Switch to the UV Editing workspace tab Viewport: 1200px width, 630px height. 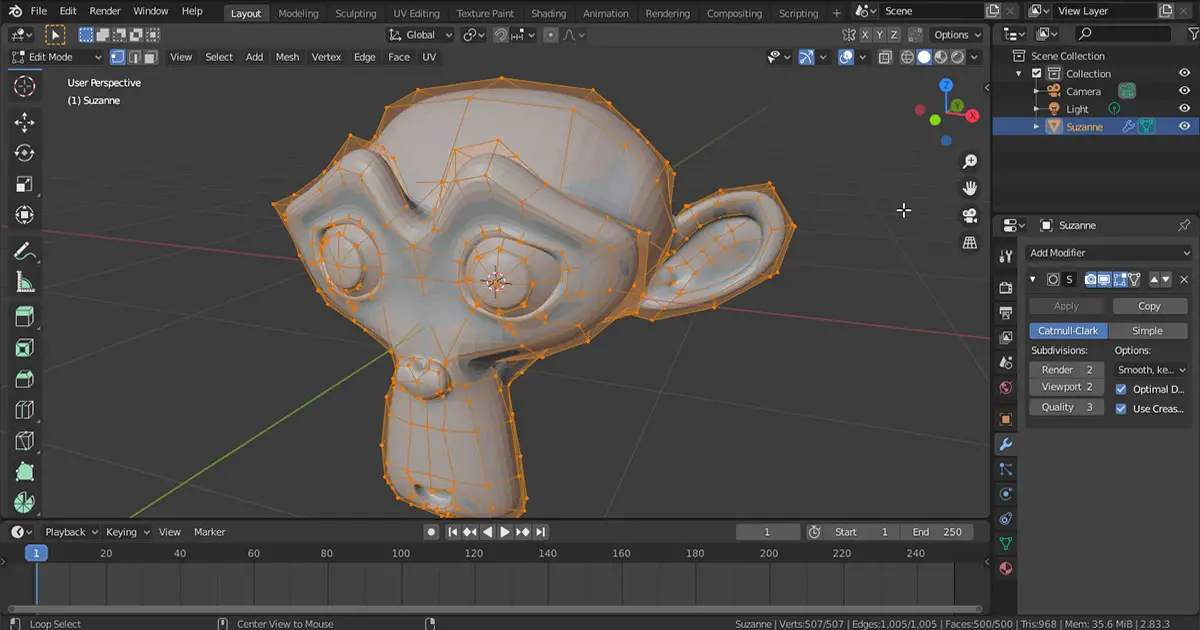tap(416, 13)
